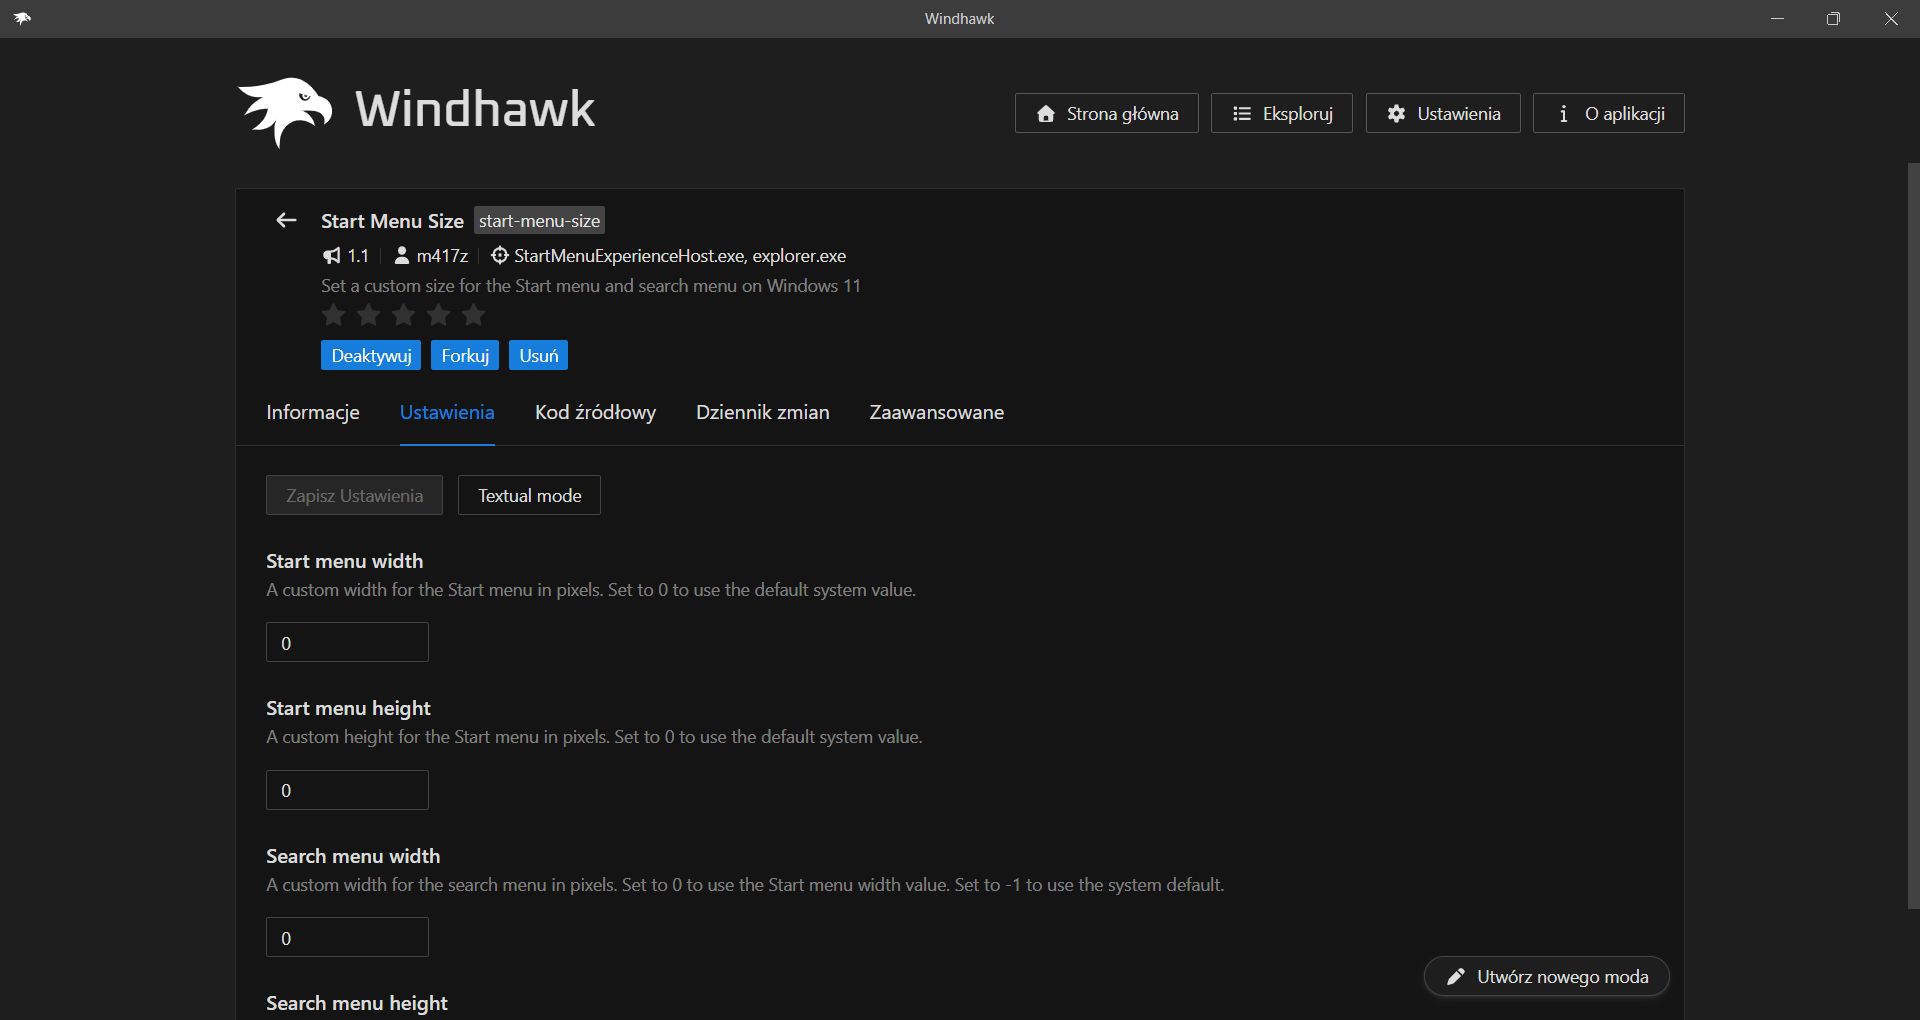Open the O aplikacji about page
The image size is (1920, 1020).
pos(1609,113)
